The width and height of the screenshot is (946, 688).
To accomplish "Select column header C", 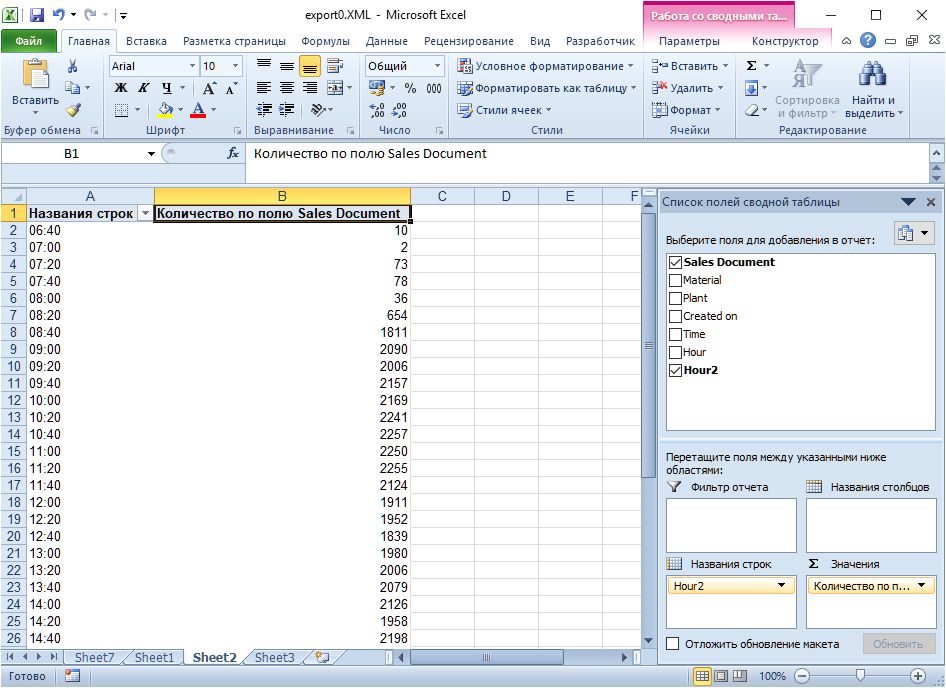I will (442, 196).
